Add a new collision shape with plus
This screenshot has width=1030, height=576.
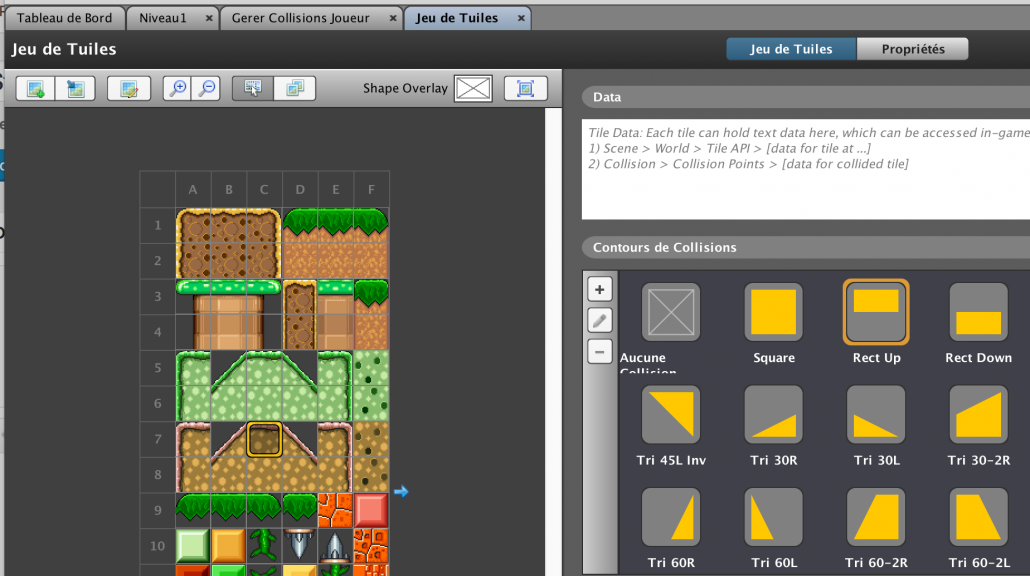[600, 290]
